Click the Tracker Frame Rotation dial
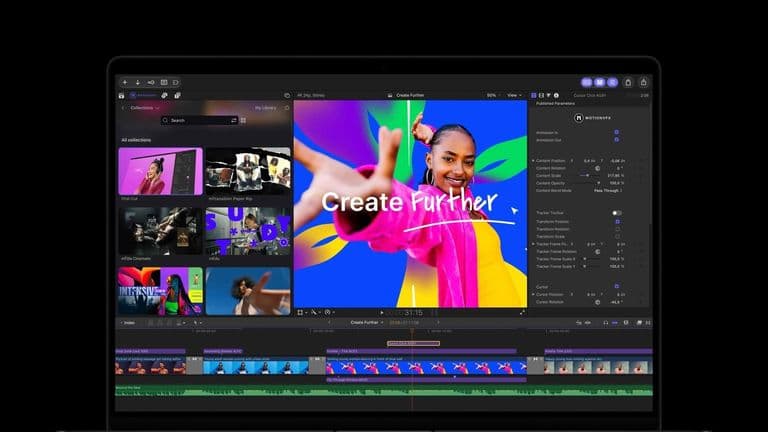Screen dimensions: 768x432 (598, 251)
